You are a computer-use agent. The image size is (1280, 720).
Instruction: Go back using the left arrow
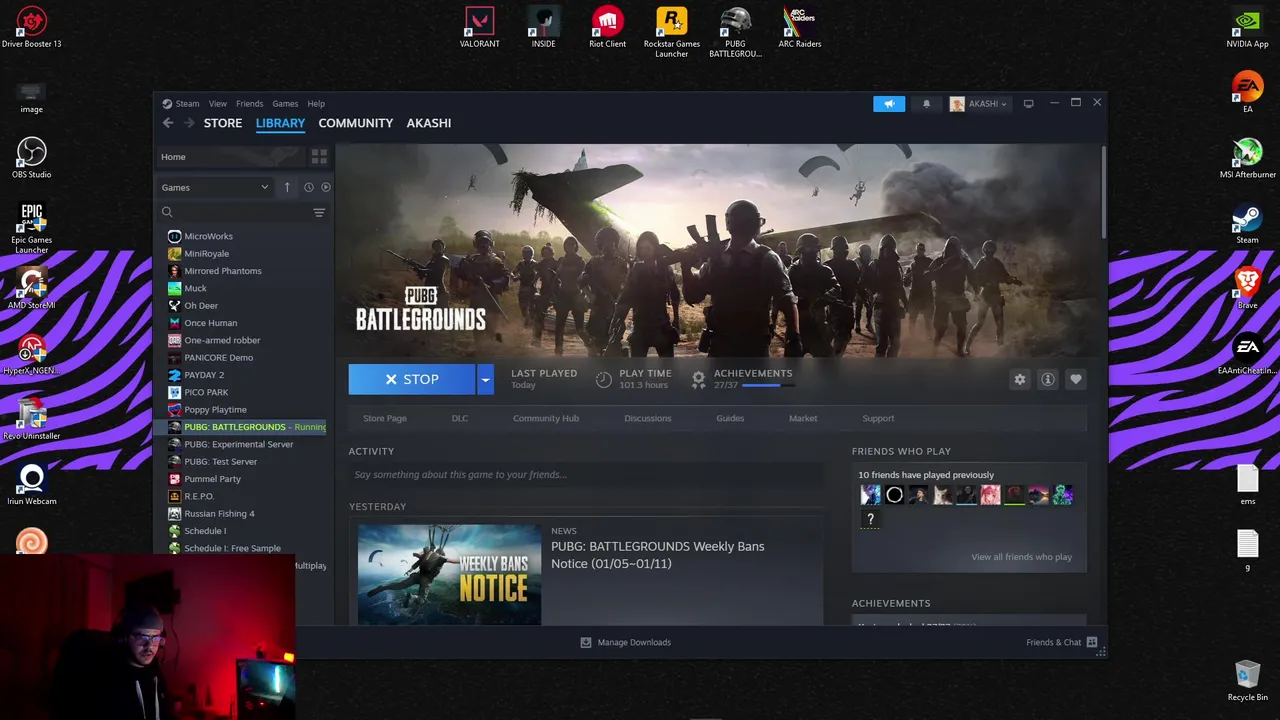point(168,123)
